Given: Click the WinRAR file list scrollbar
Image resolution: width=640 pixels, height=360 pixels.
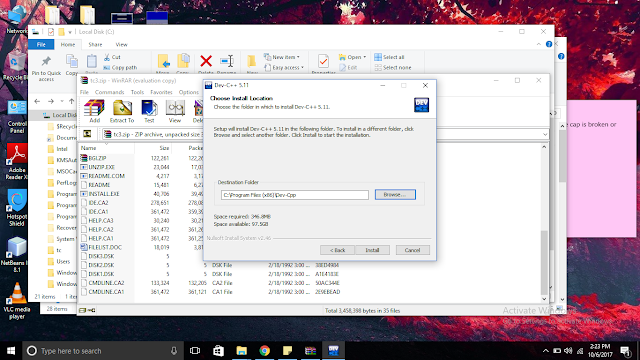Looking at the screenshot, I should coord(544,221).
